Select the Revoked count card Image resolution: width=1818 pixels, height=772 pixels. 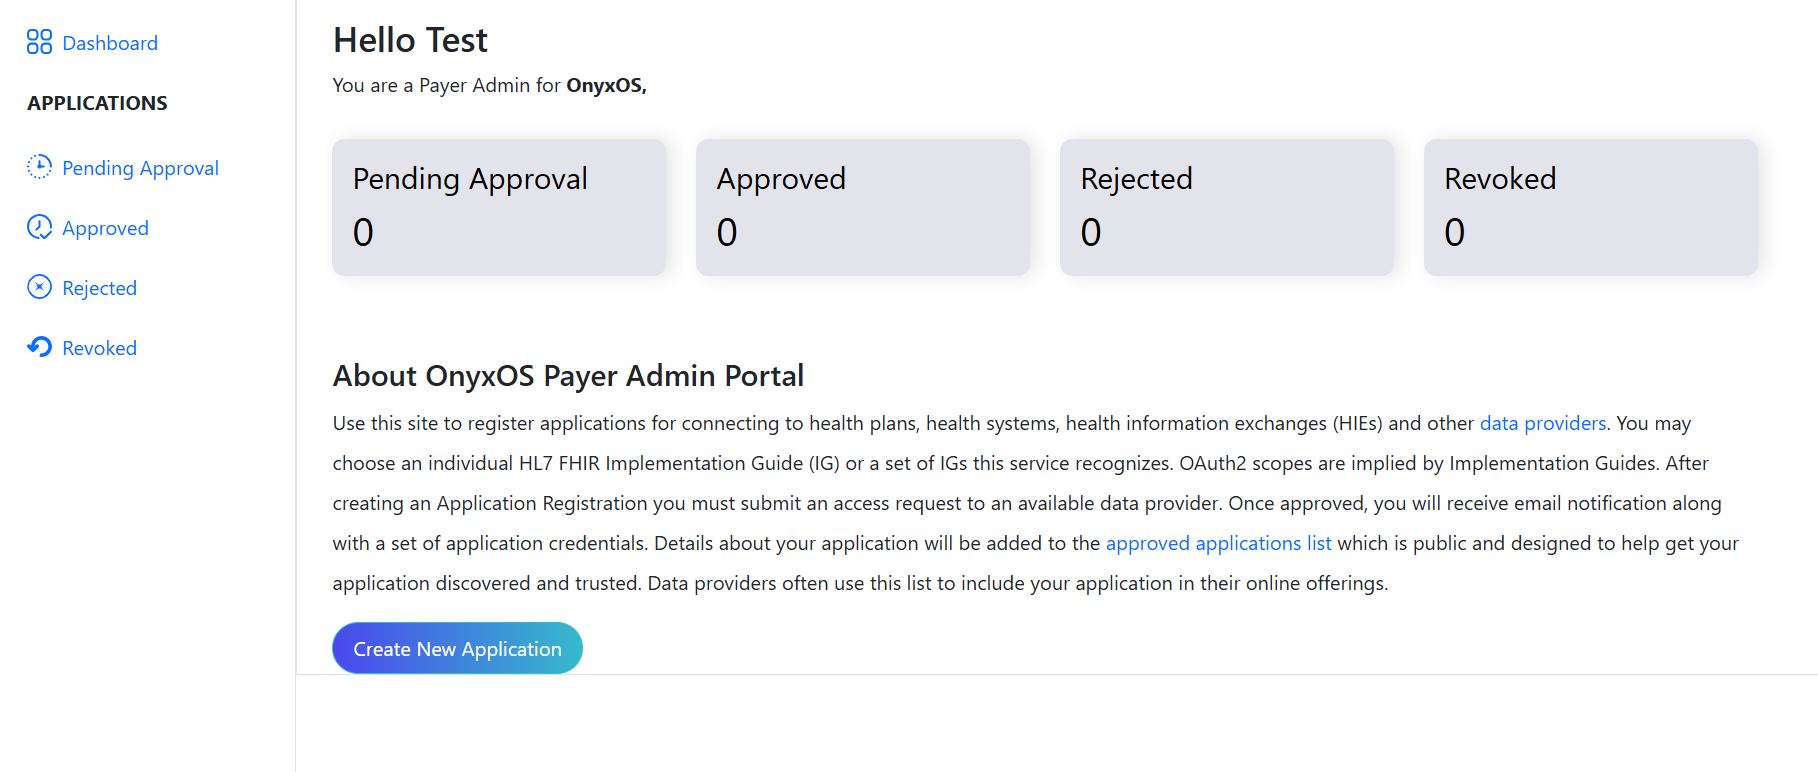pos(1590,207)
